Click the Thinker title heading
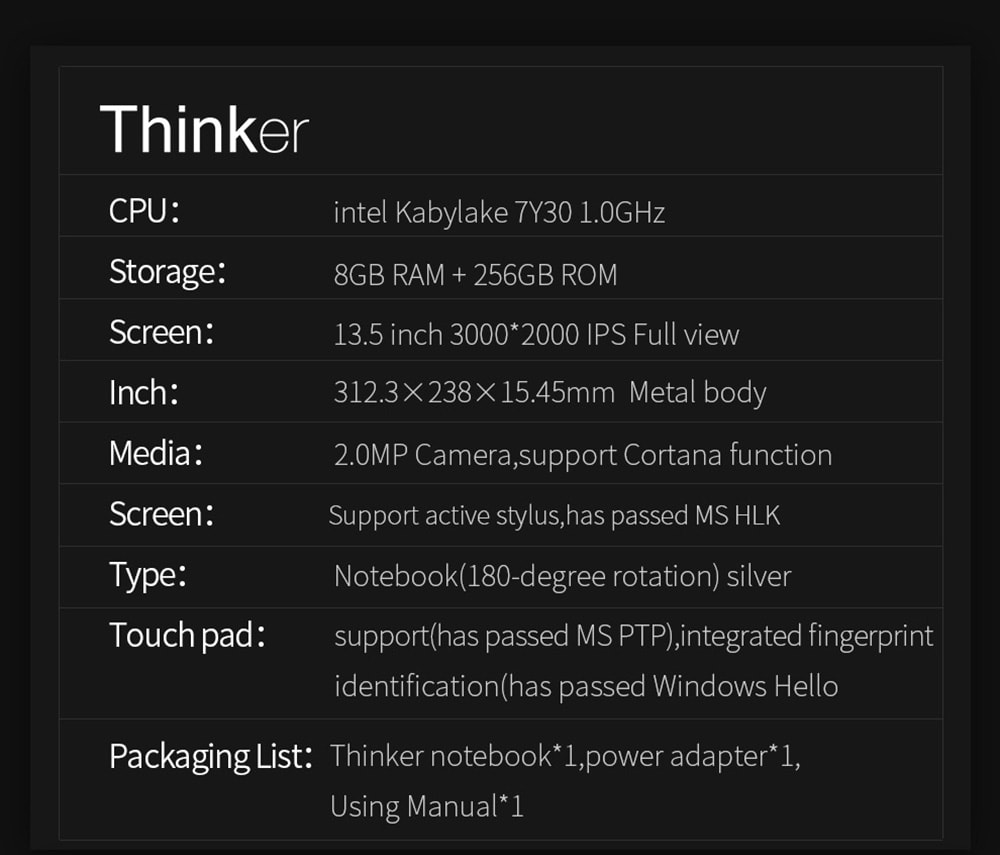The height and width of the screenshot is (855, 1000). [x=204, y=129]
